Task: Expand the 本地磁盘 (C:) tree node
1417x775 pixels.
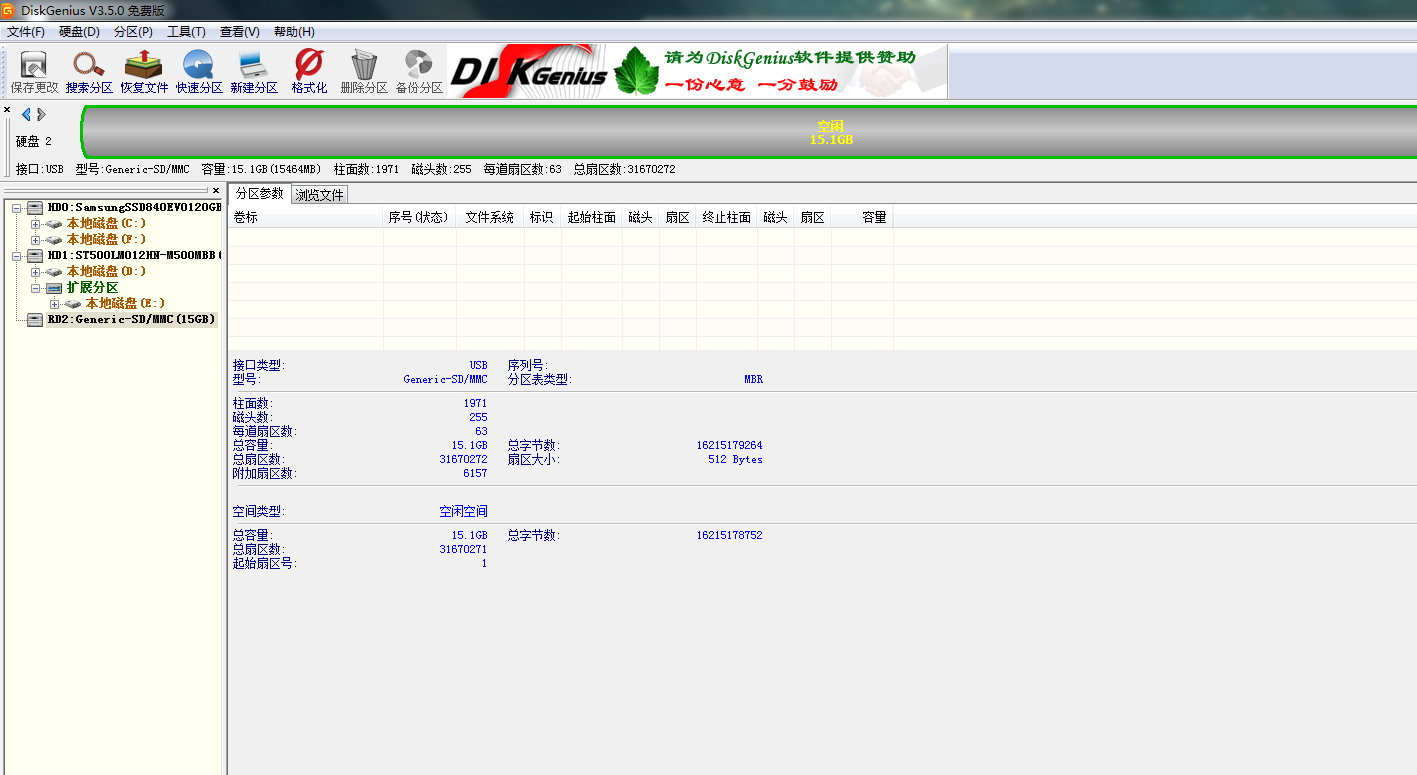Action: pos(36,224)
